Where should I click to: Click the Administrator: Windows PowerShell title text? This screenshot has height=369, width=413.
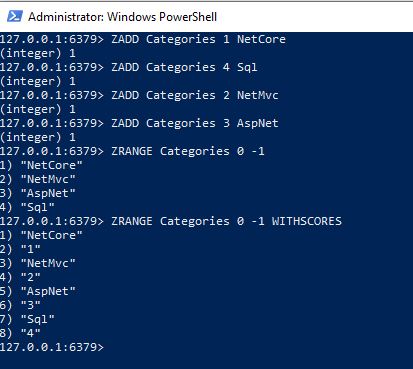pos(122,17)
